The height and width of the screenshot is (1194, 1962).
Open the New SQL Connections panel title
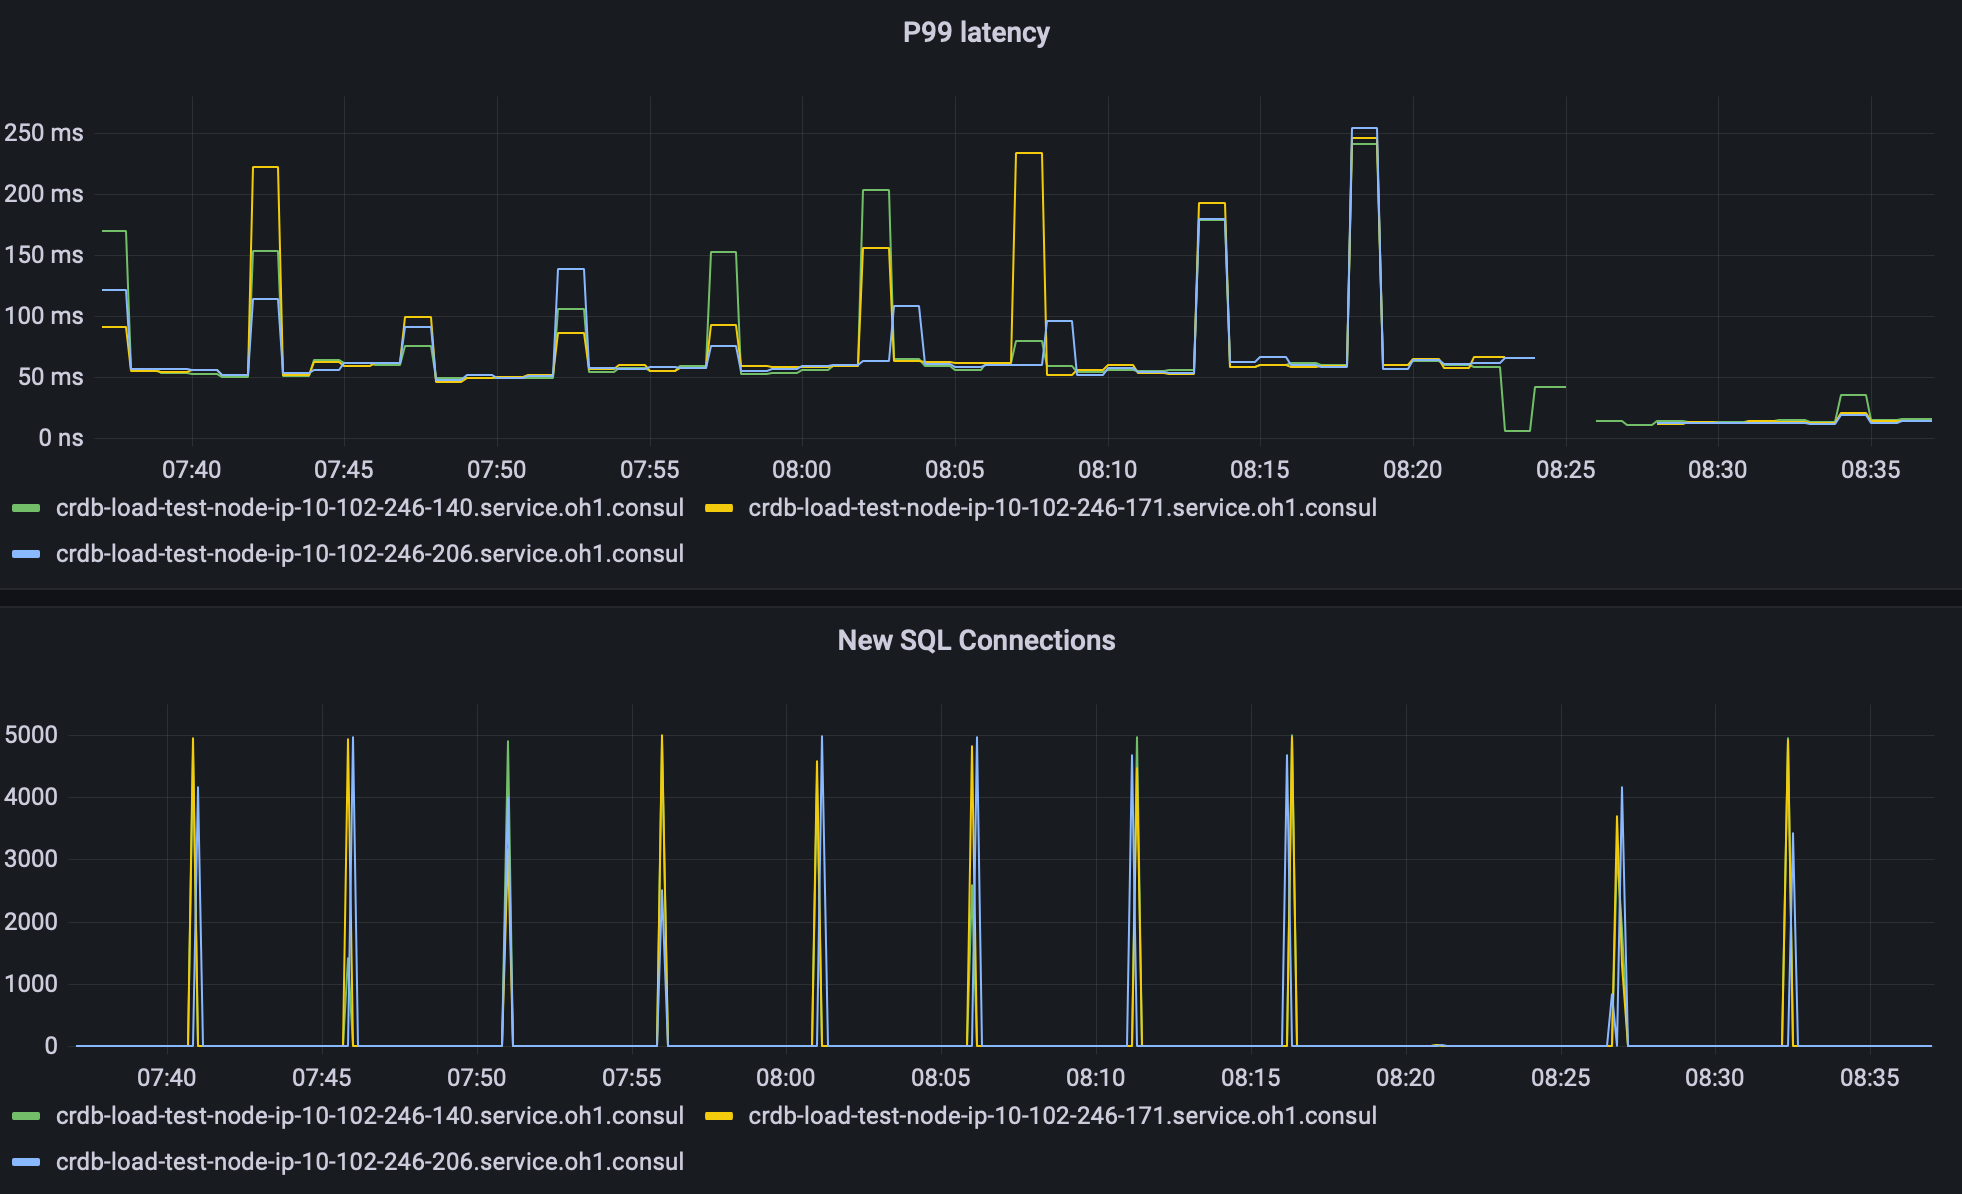(976, 640)
